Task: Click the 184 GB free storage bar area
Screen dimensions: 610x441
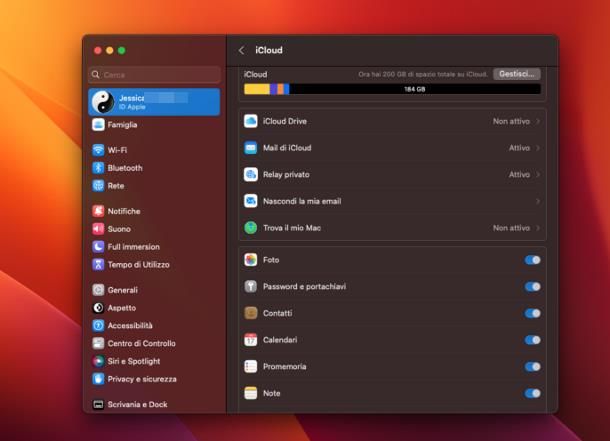Action: coord(415,89)
